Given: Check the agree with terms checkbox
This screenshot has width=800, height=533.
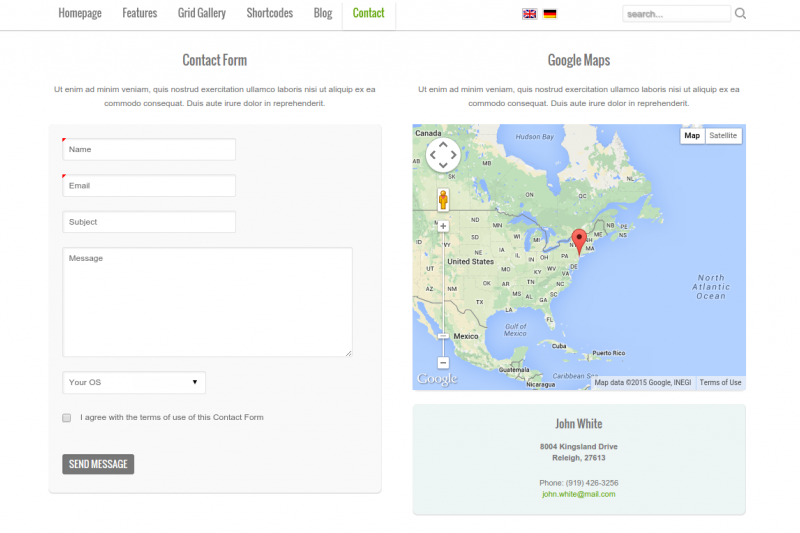Looking at the screenshot, I should [x=67, y=418].
